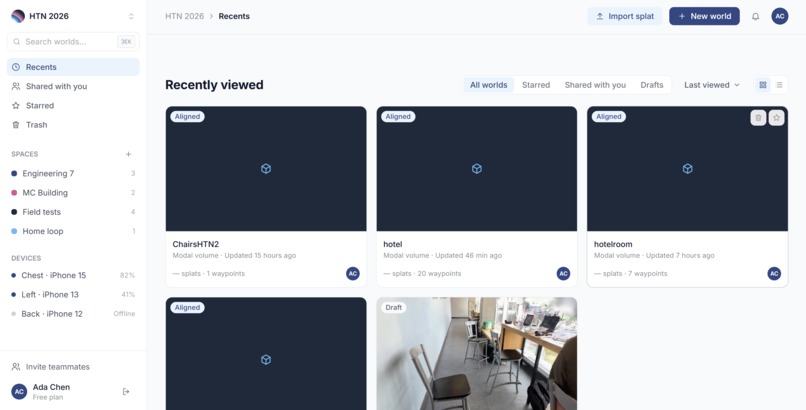Open Ada Chen profile avatar in sidebar
Screen dimensions: 806x410
click(x=19, y=392)
